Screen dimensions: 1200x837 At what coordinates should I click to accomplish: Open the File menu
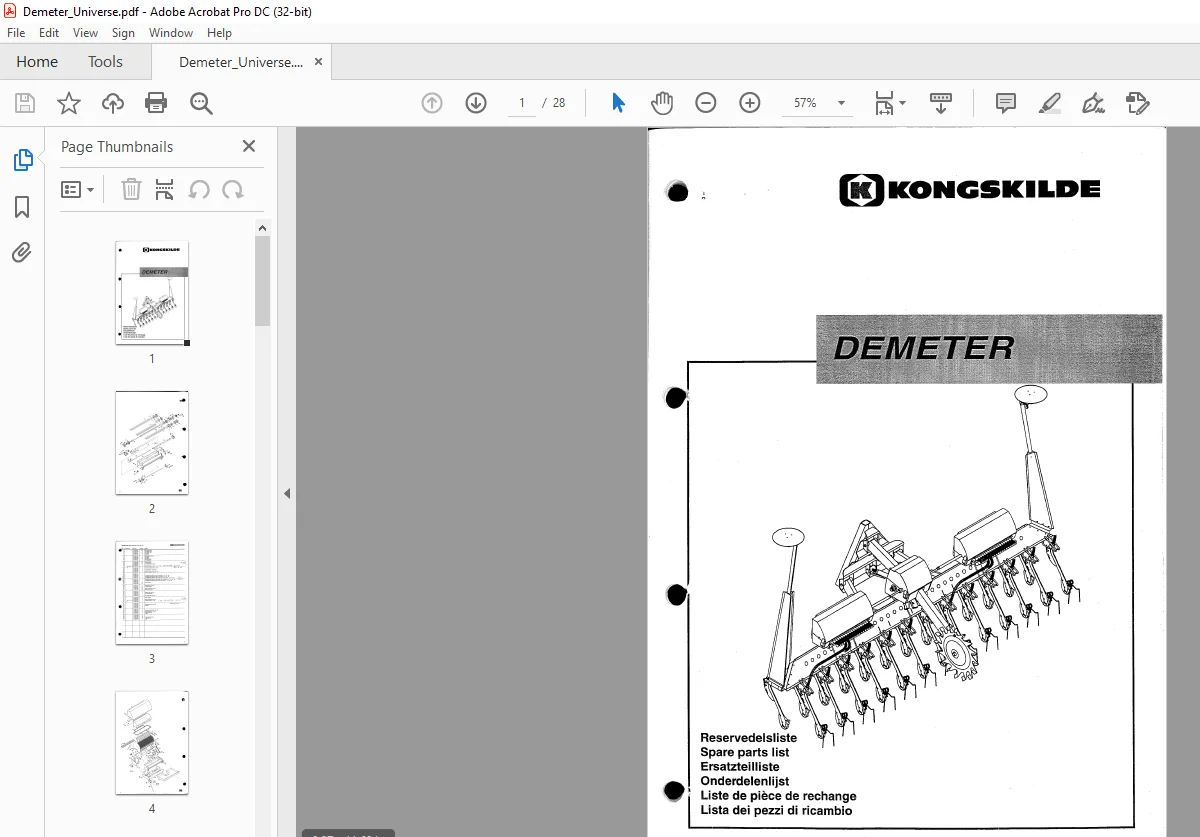[x=16, y=33]
